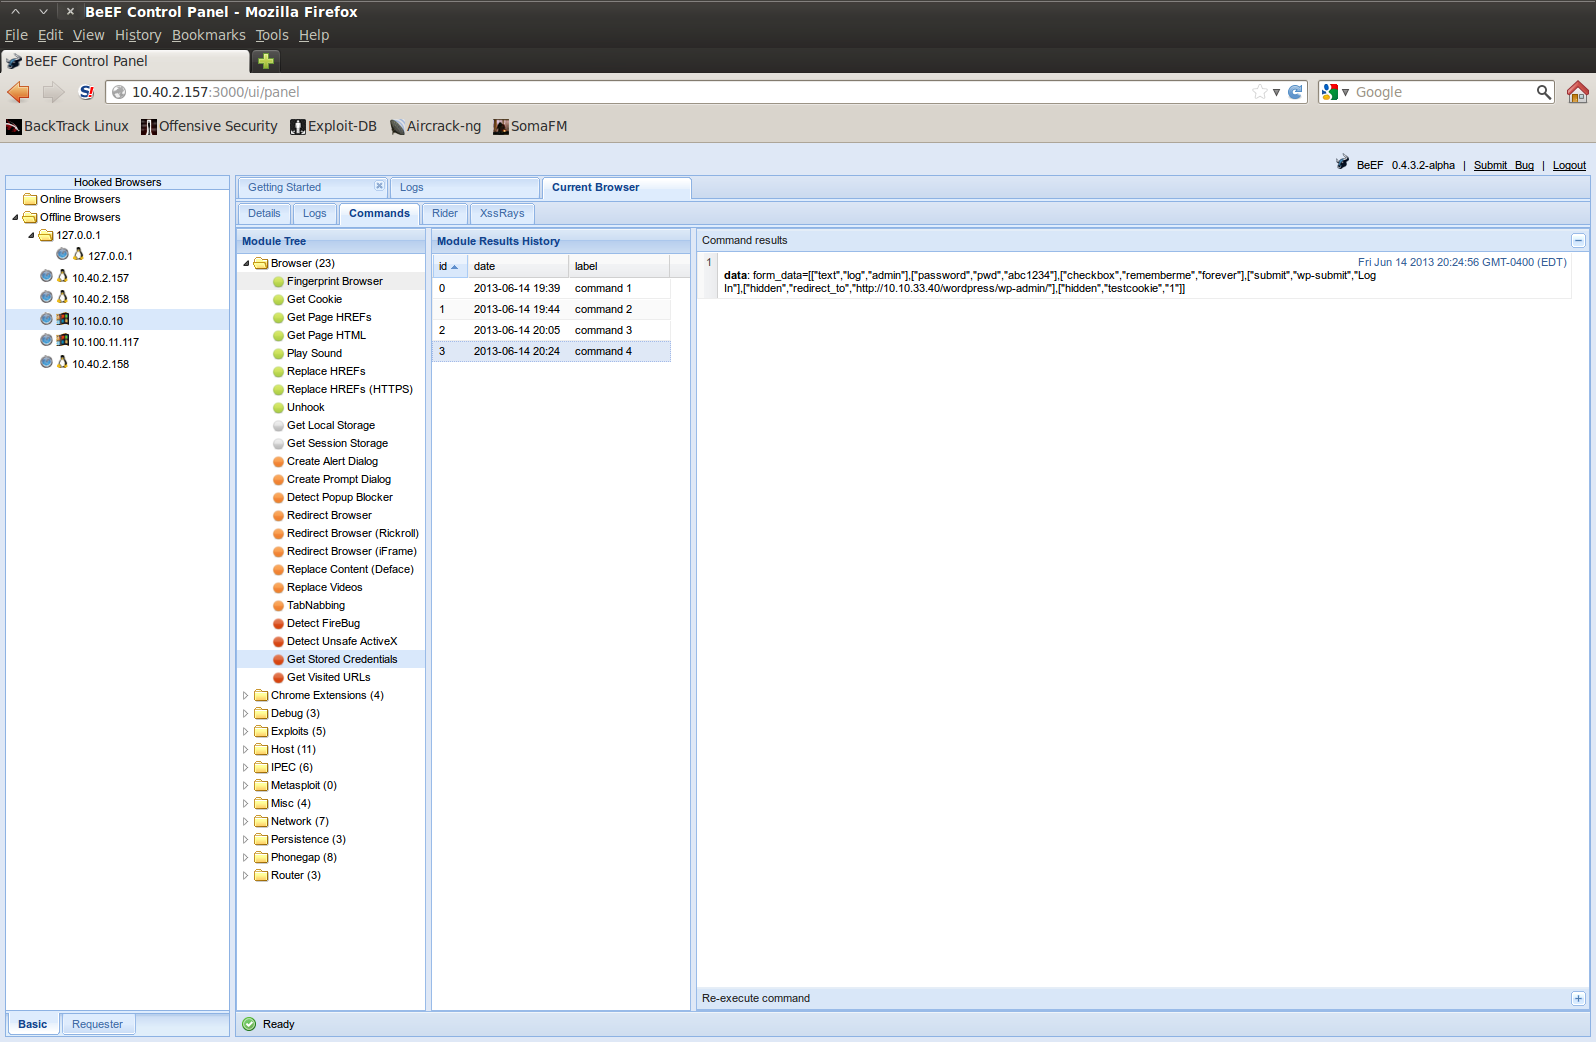
Task: Click the Google search input field
Action: point(1443,92)
